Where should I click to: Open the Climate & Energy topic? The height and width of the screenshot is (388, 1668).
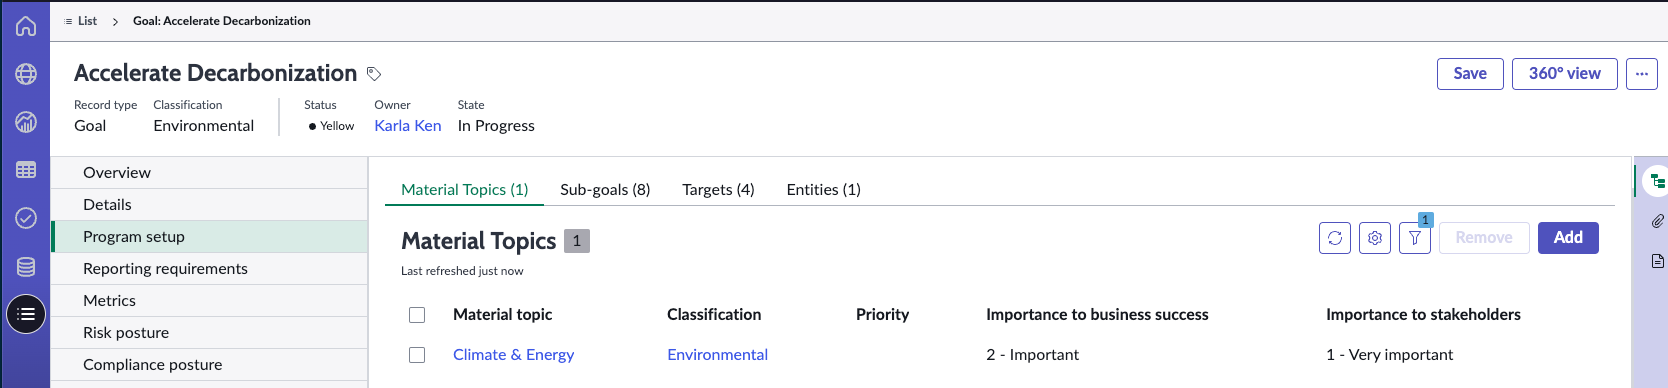point(513,355)
